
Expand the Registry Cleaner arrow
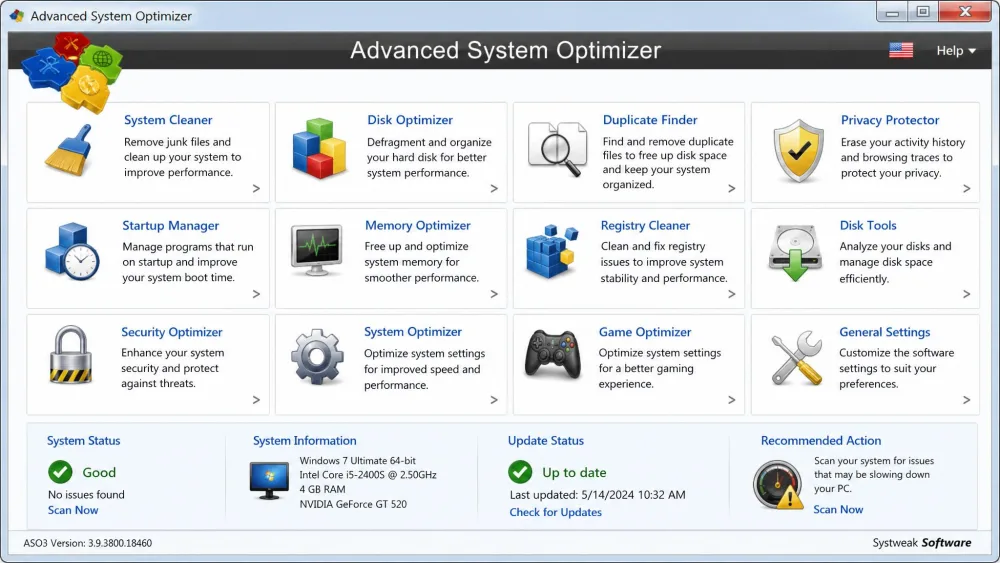point(732,294)
